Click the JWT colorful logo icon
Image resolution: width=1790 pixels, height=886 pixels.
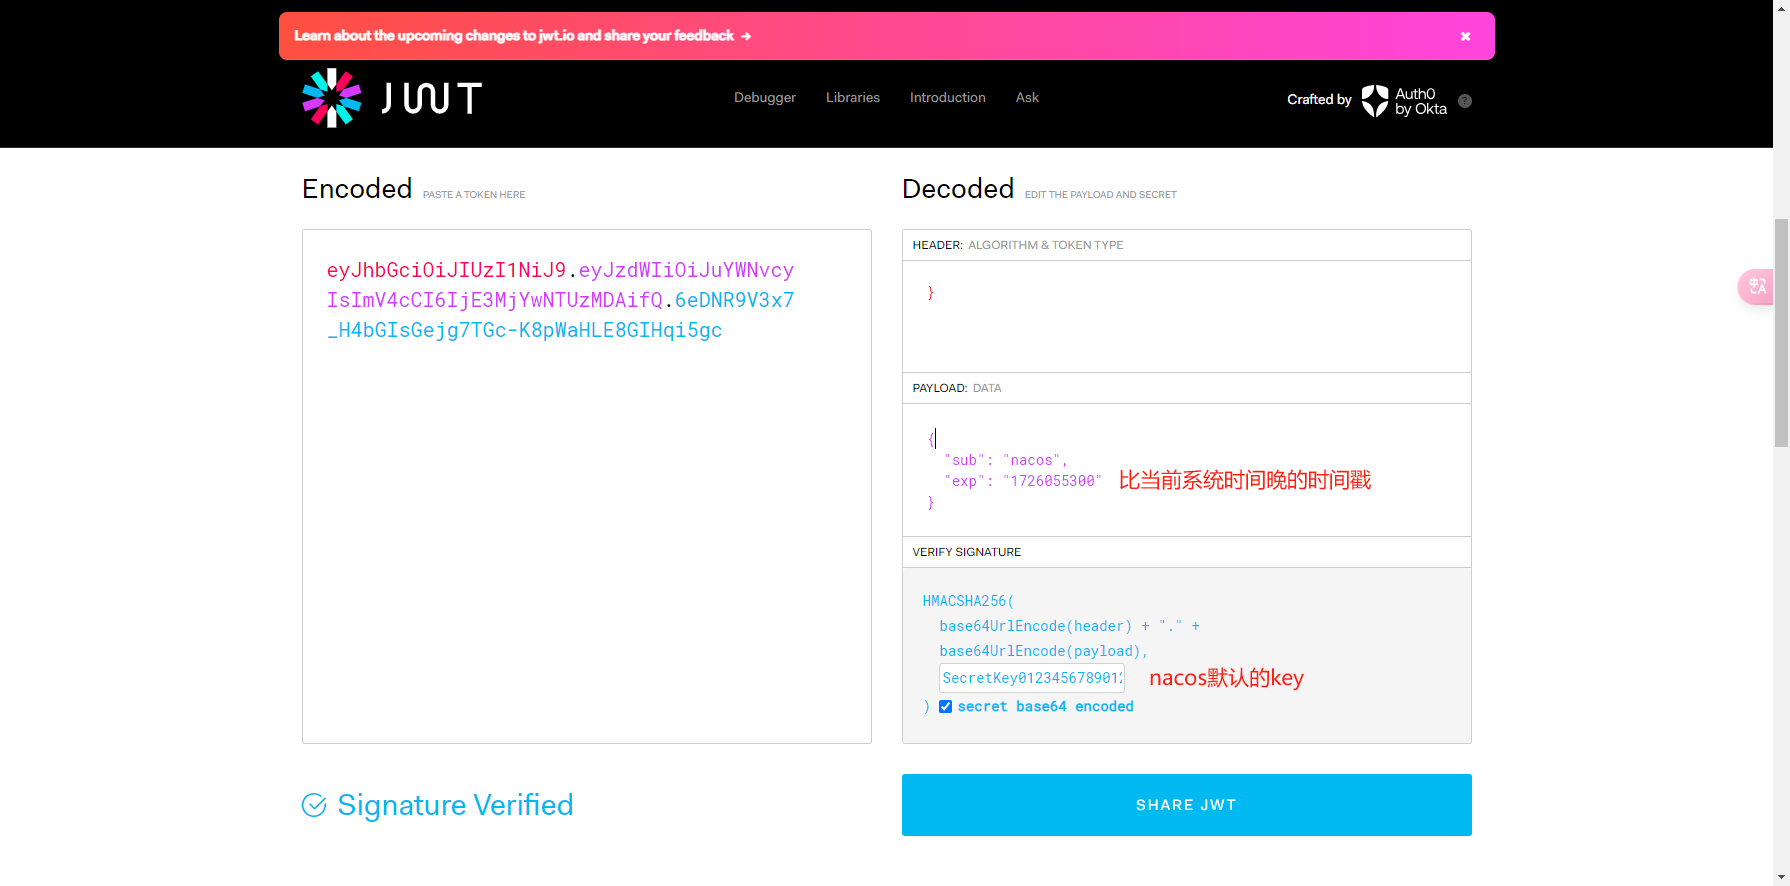(331, 98)
